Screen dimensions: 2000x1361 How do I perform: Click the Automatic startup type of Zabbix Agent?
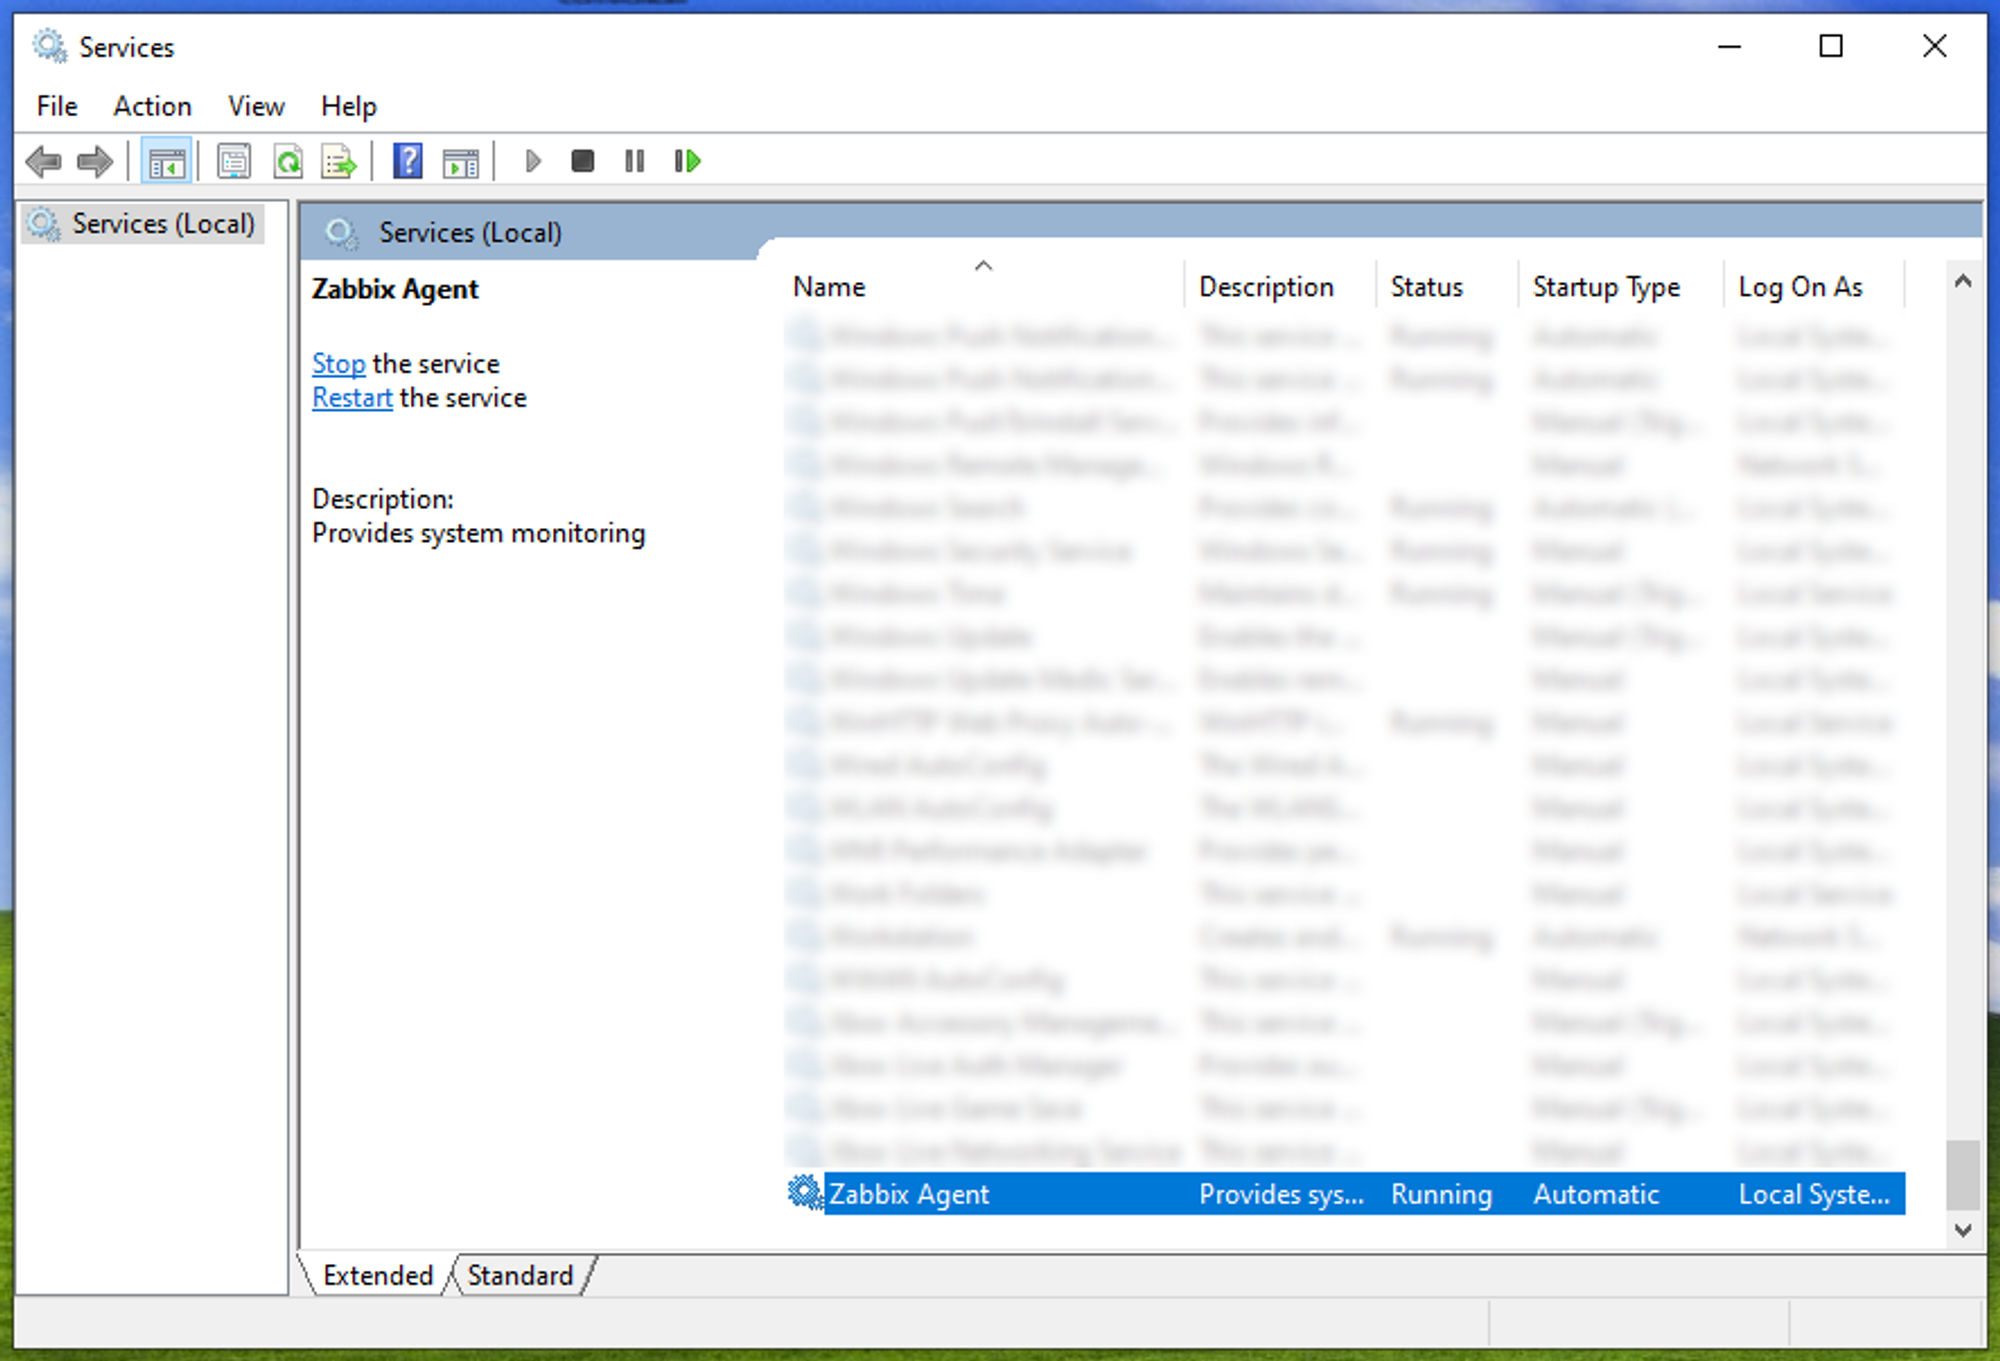tap(1596, 1194)
